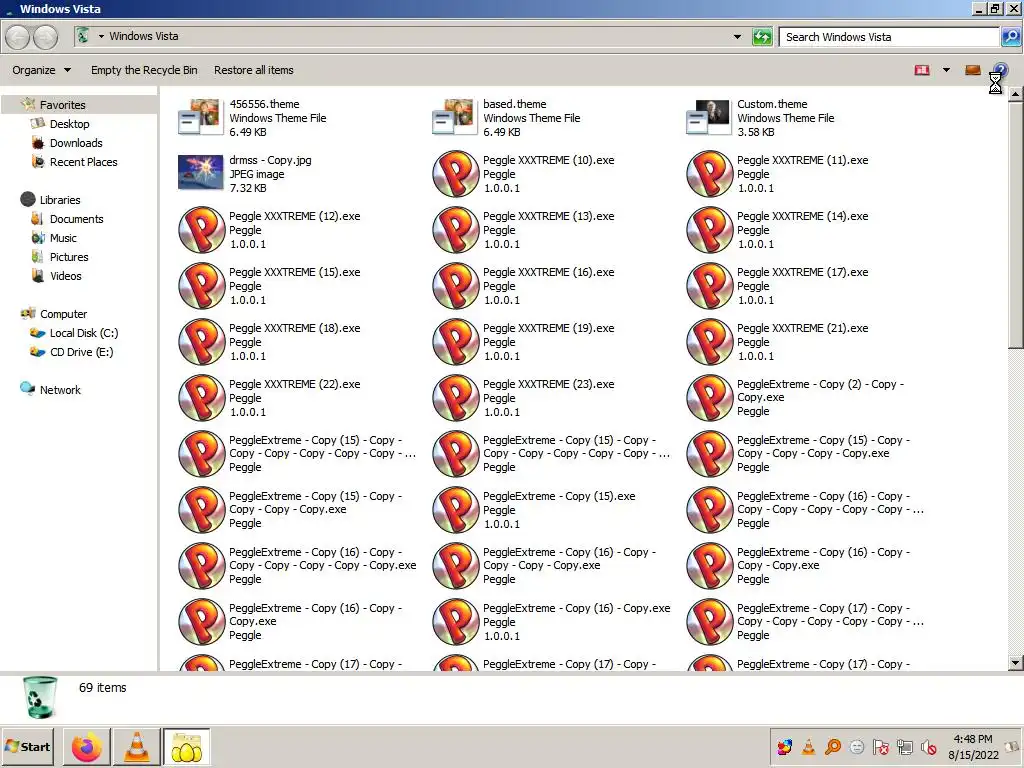Select Libraries in the navigation pane
The image size is (1024, 768).
pos(59,200)
